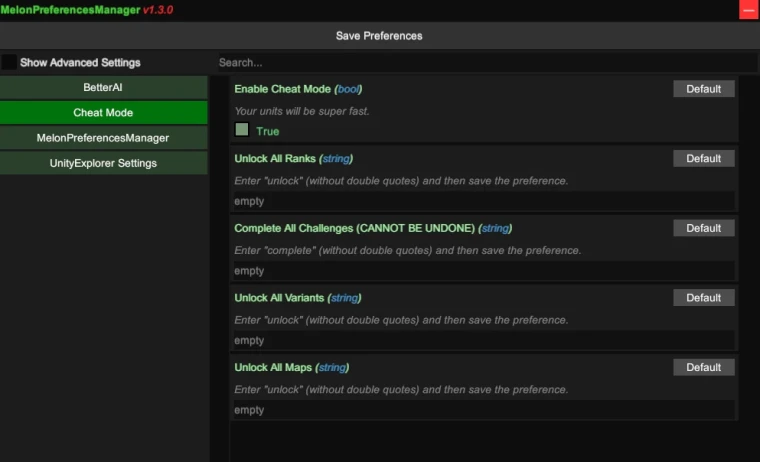Image resolution: width=760 pixels, height=462 pixels.
Task: Reset Unlock All Ranks to Default
Action: click(x=703, y=158)
